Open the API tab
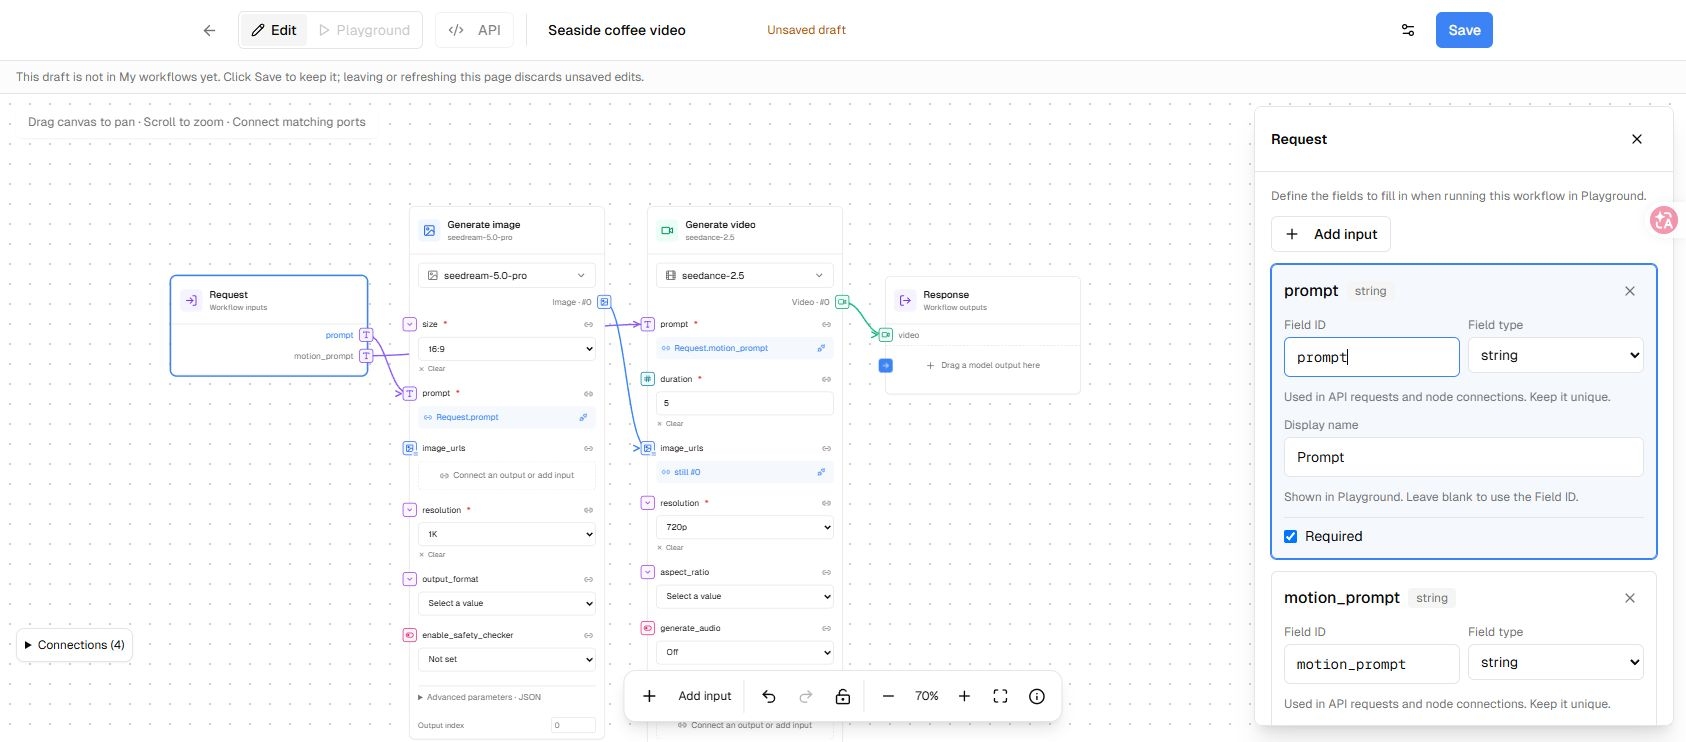Screen dimensions: 1686x742 475,30
